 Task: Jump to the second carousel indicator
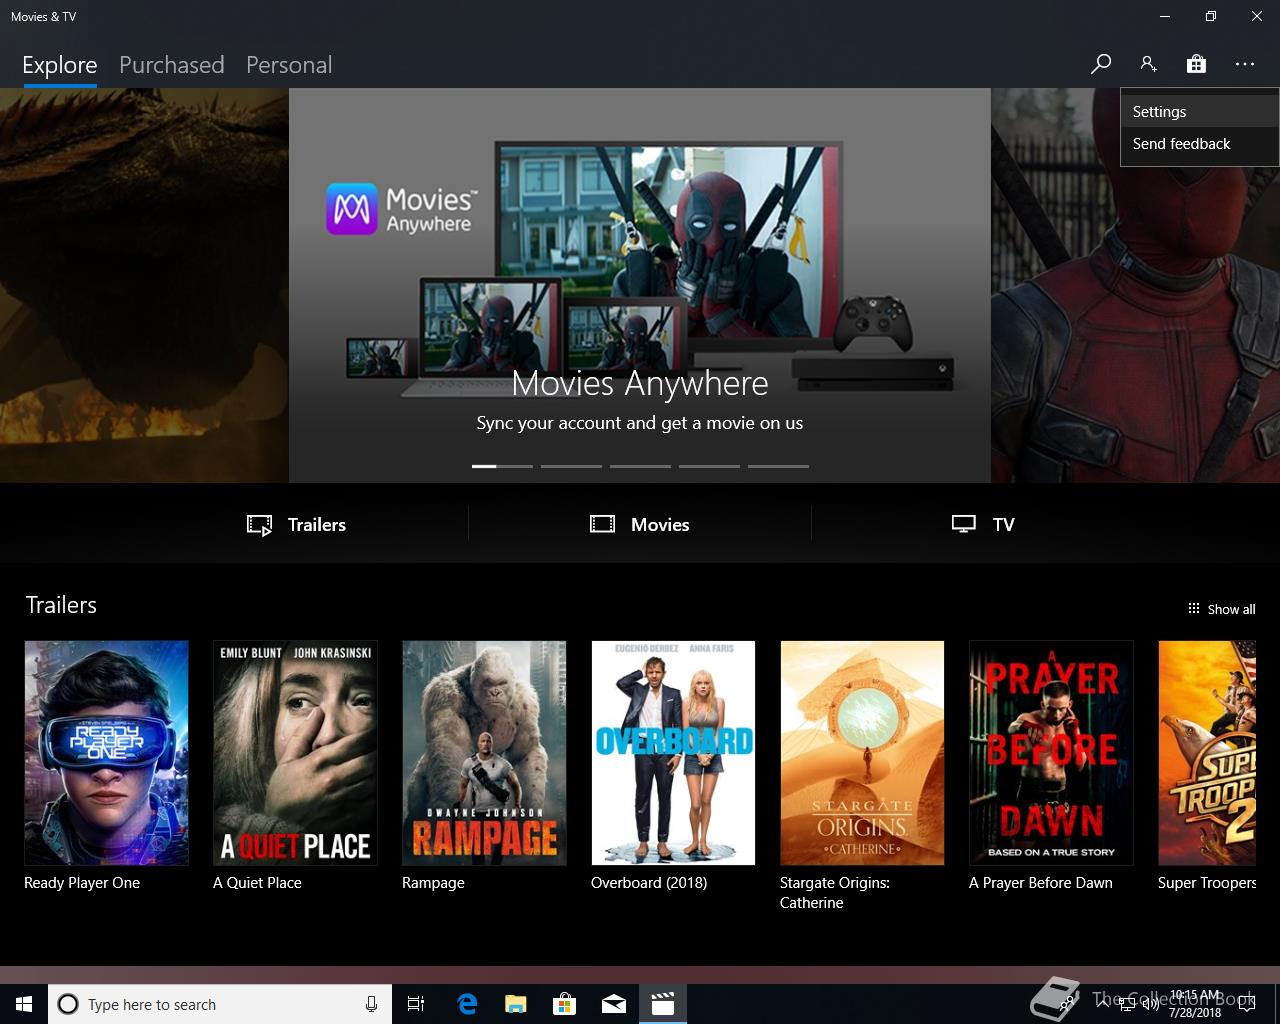(x=571, y=466)
